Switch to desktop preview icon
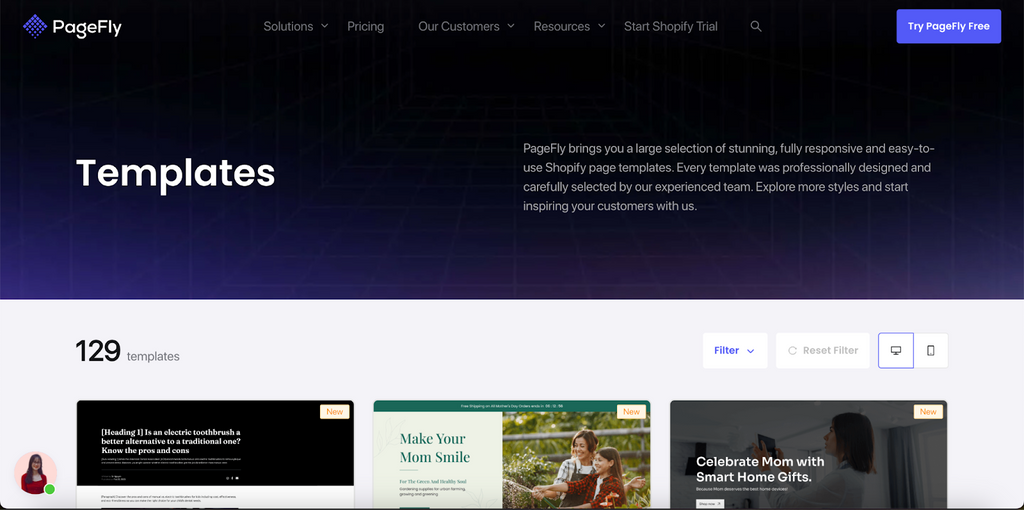This screenshot has height=510, width=1024. (896, 351)
